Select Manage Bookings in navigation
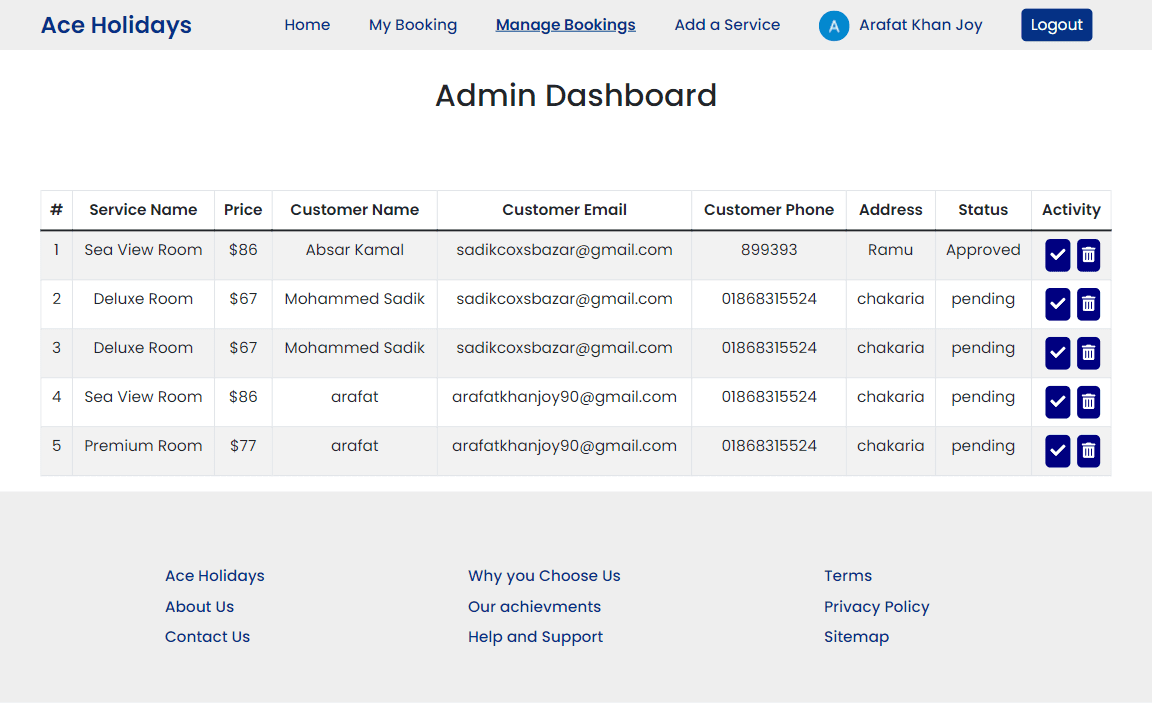The width and height of the screenshot is (1152, 703). [565, 25]
